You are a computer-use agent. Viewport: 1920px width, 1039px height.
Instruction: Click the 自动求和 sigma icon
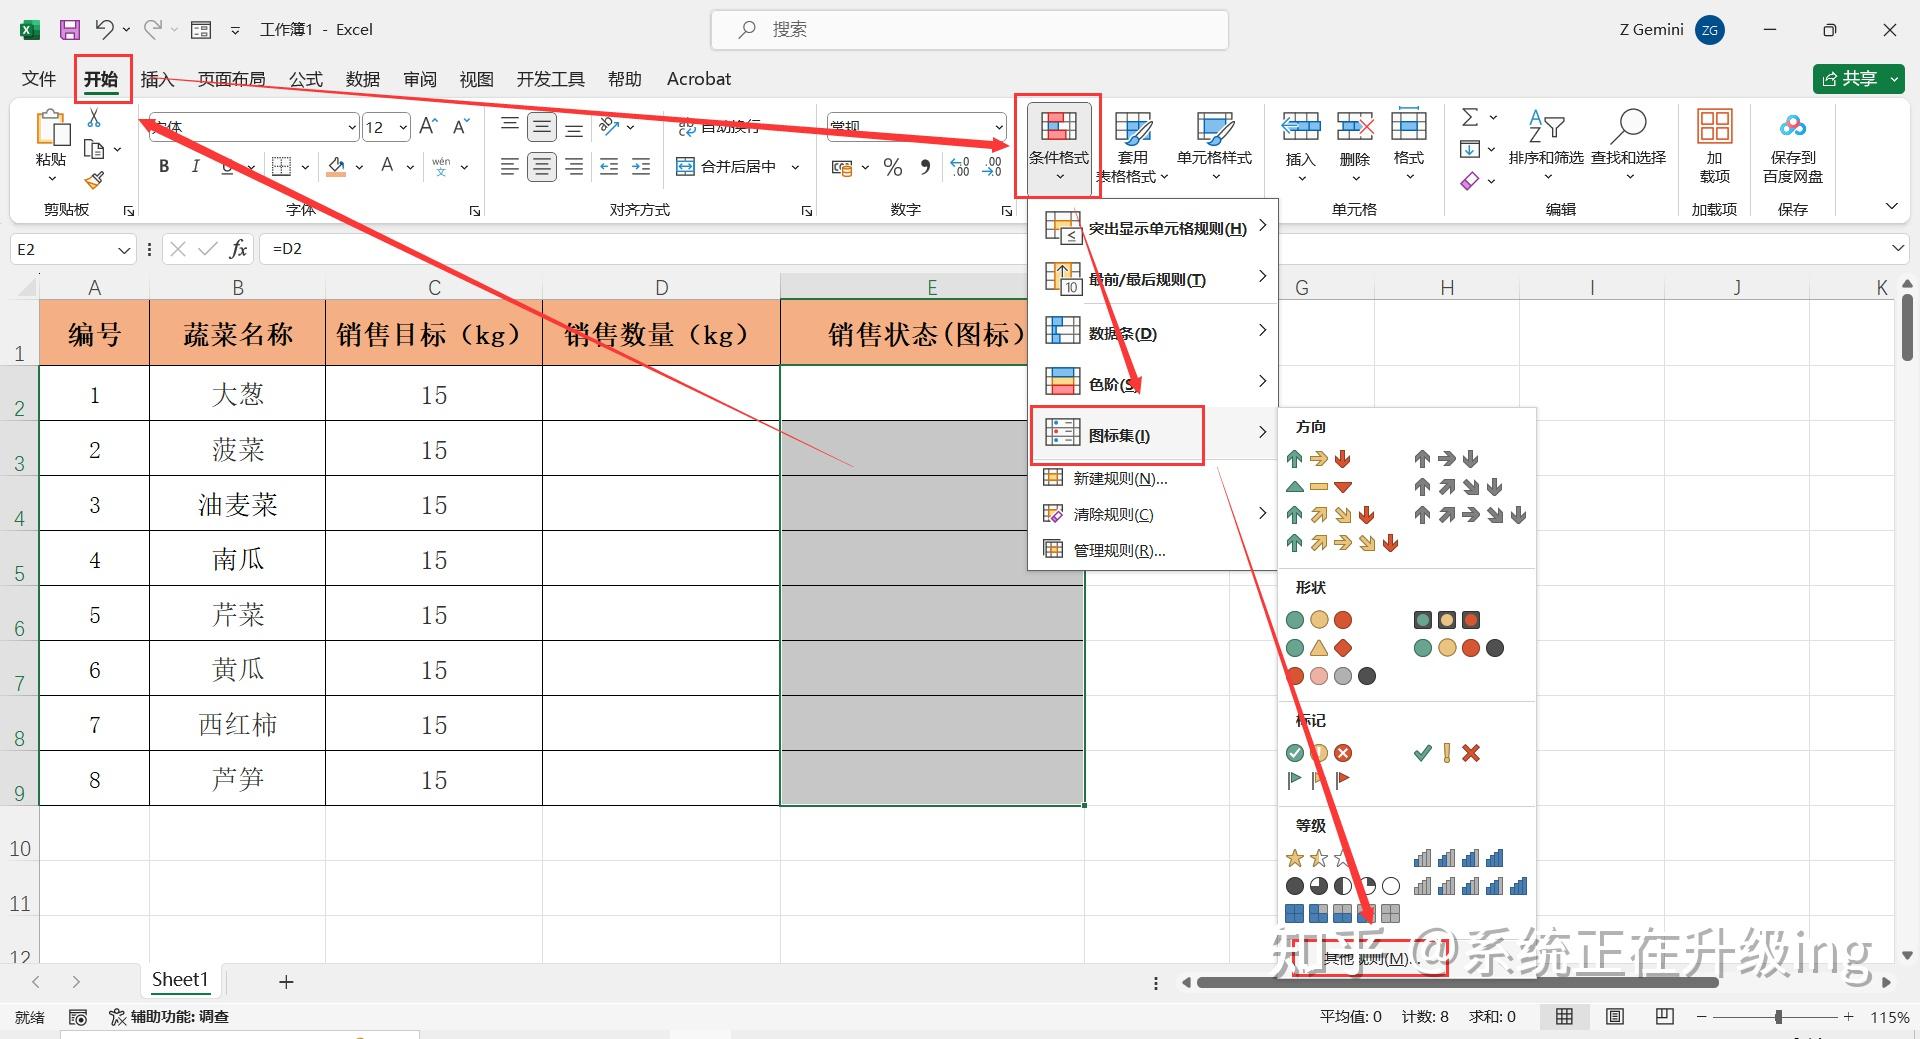1470,117
